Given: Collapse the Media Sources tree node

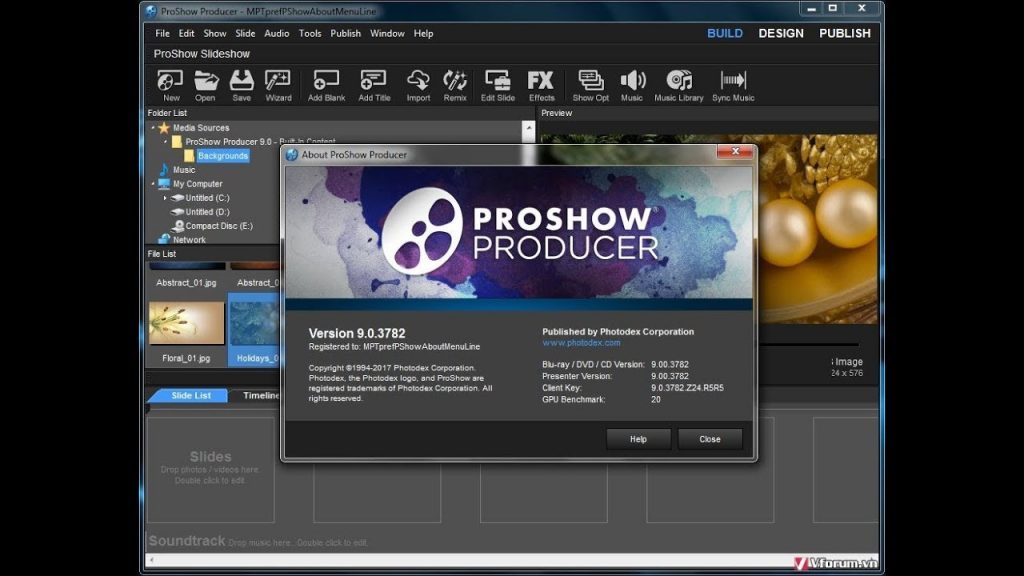Looking at the screenshot, I should click(153, 127).
